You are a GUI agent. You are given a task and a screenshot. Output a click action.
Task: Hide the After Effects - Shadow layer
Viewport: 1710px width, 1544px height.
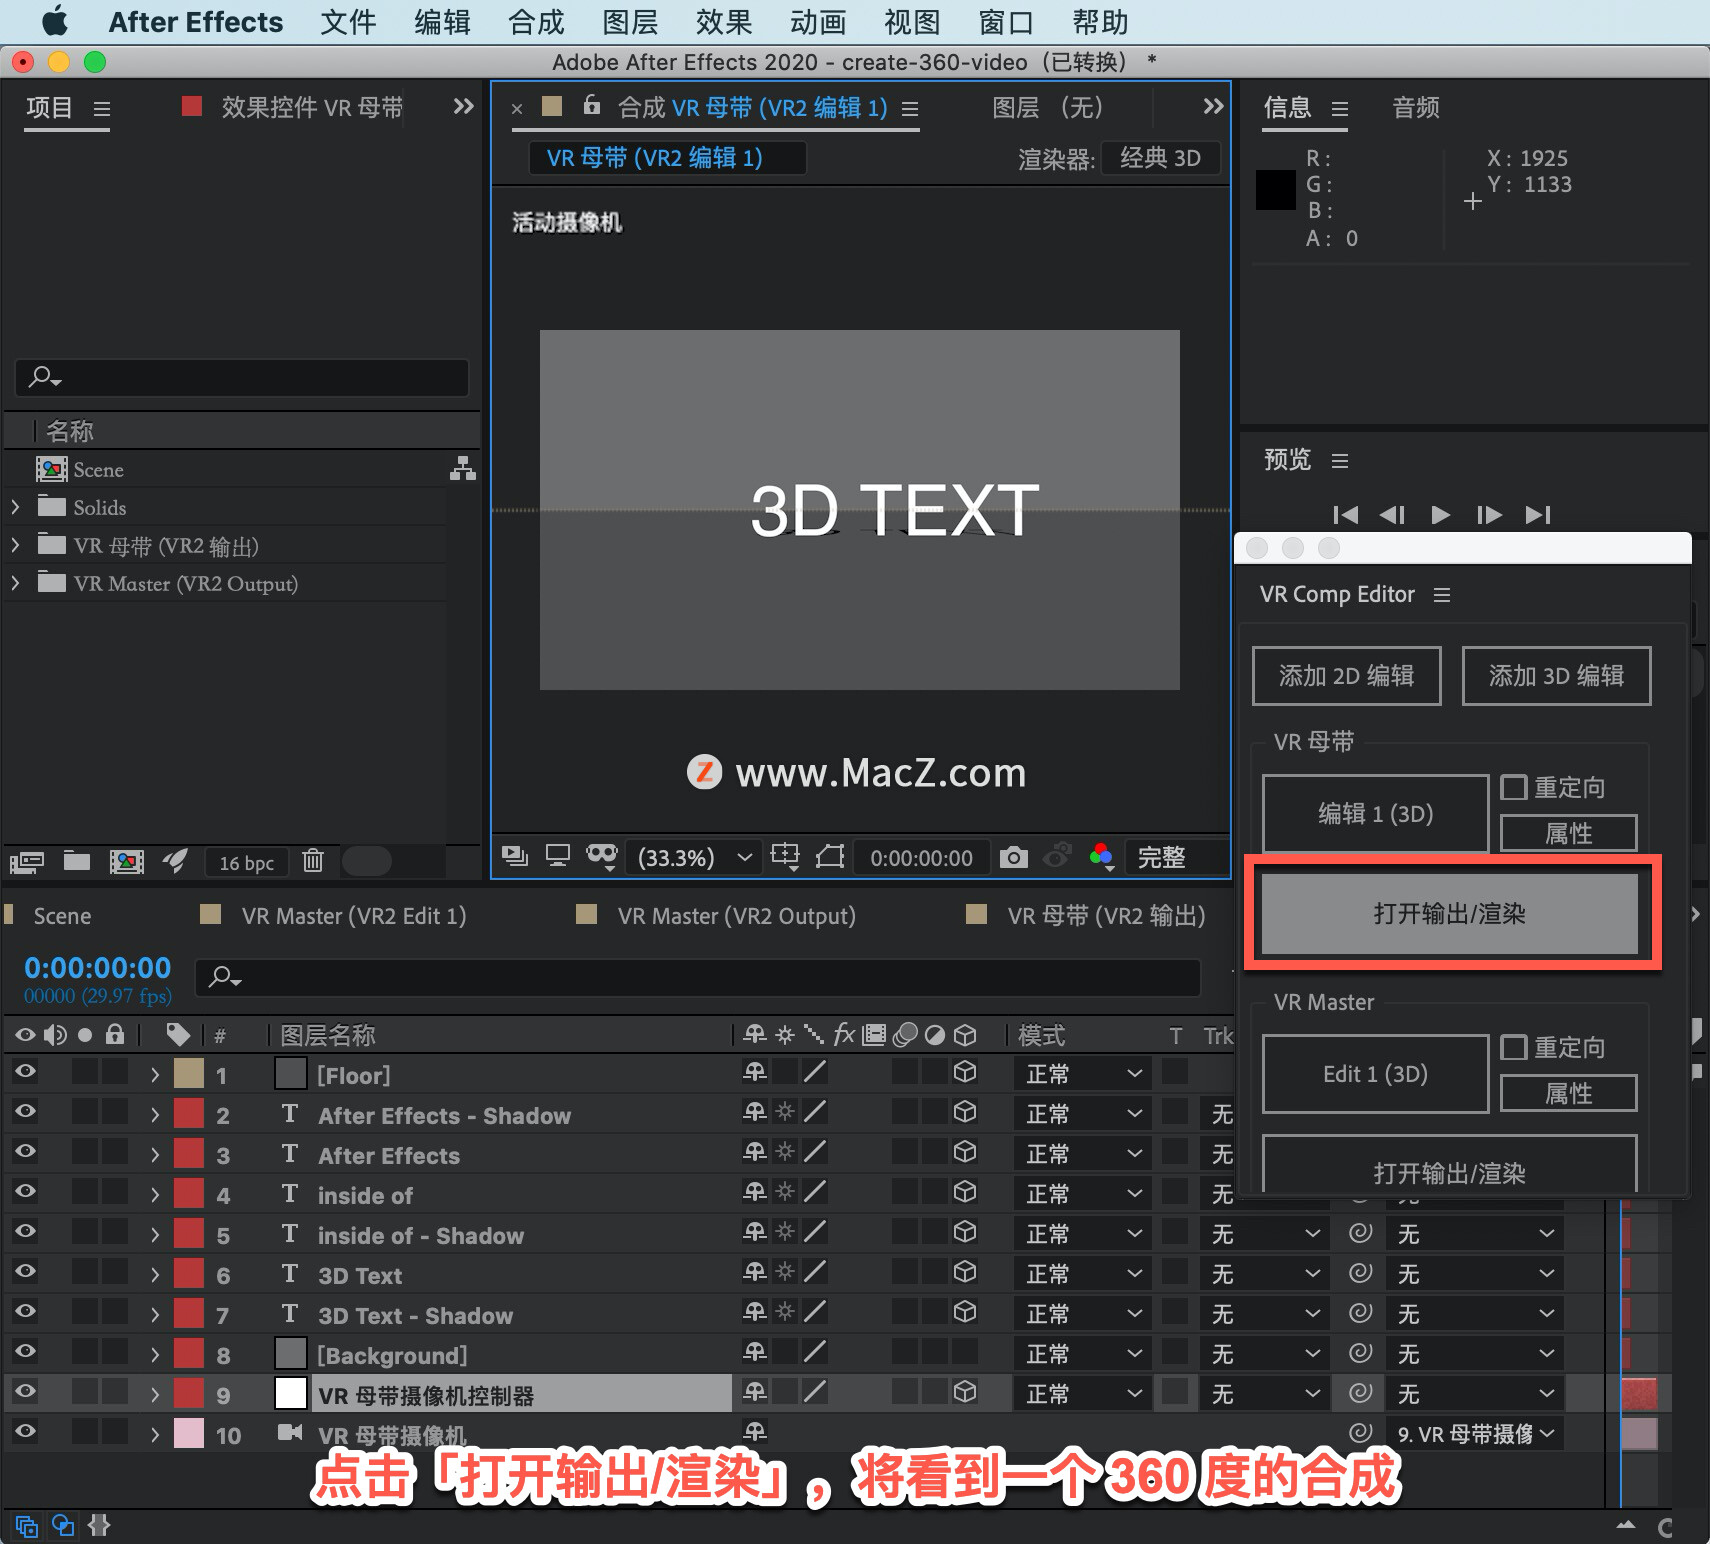pos(26,1112)
